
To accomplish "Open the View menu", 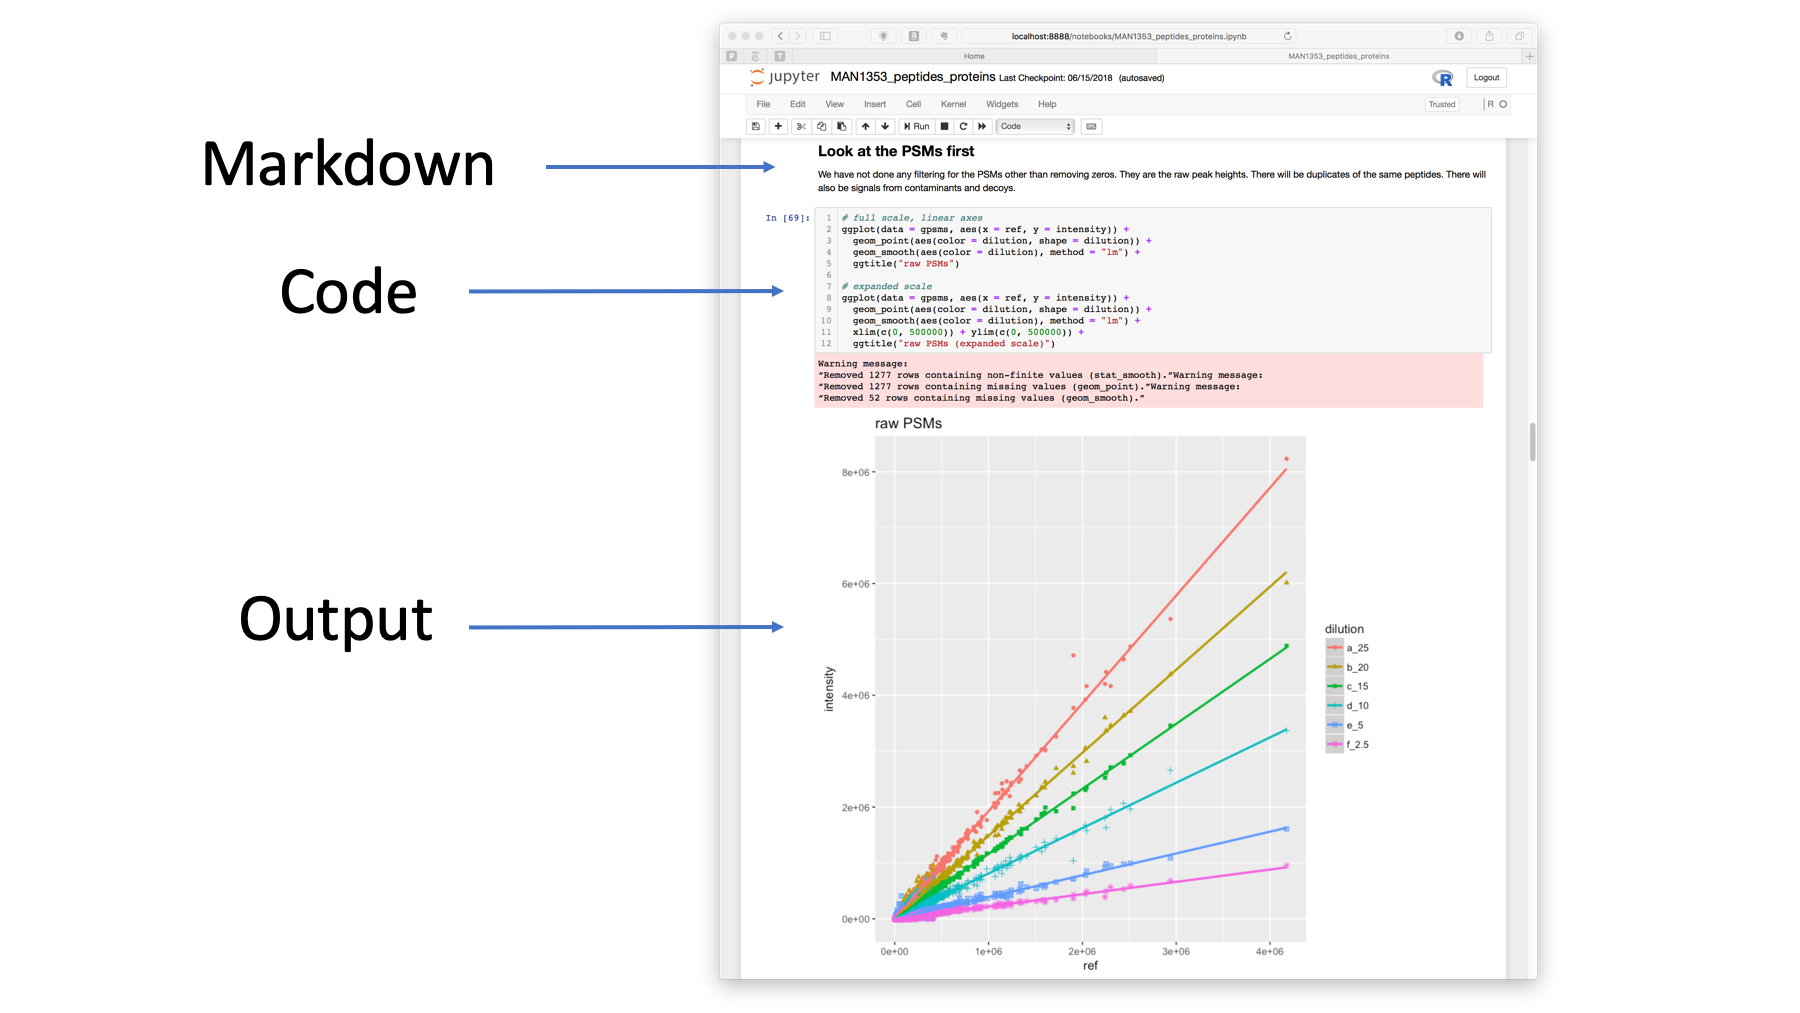I will coord(834,104).
